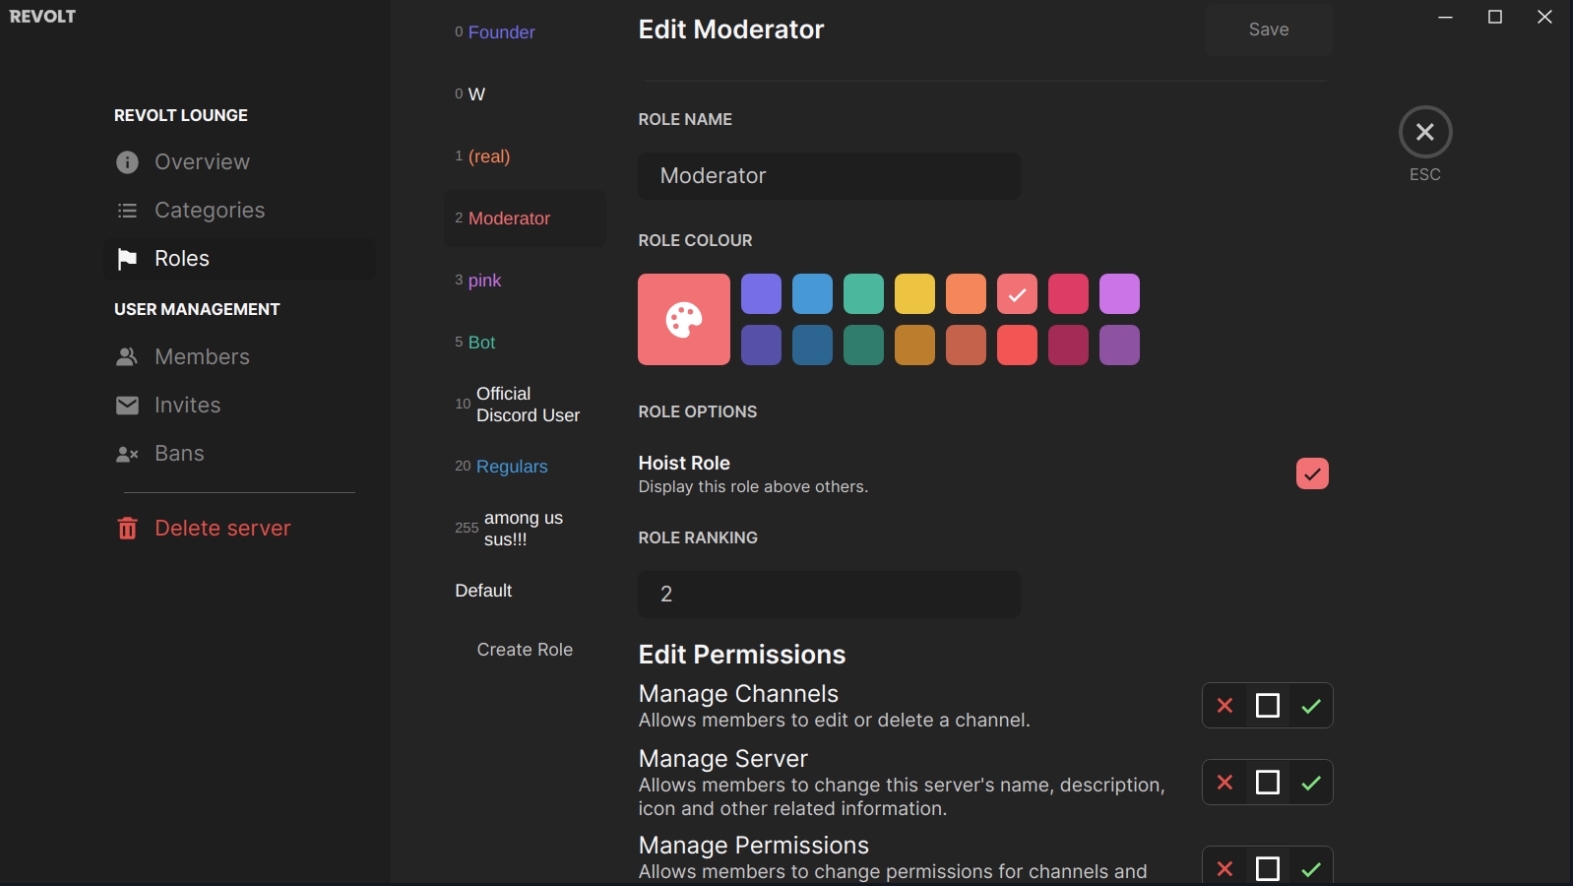This screenshot has height=886, width=1573.
Task: Pick the yellow colour swatch
Action: click(x=915, y=294)
